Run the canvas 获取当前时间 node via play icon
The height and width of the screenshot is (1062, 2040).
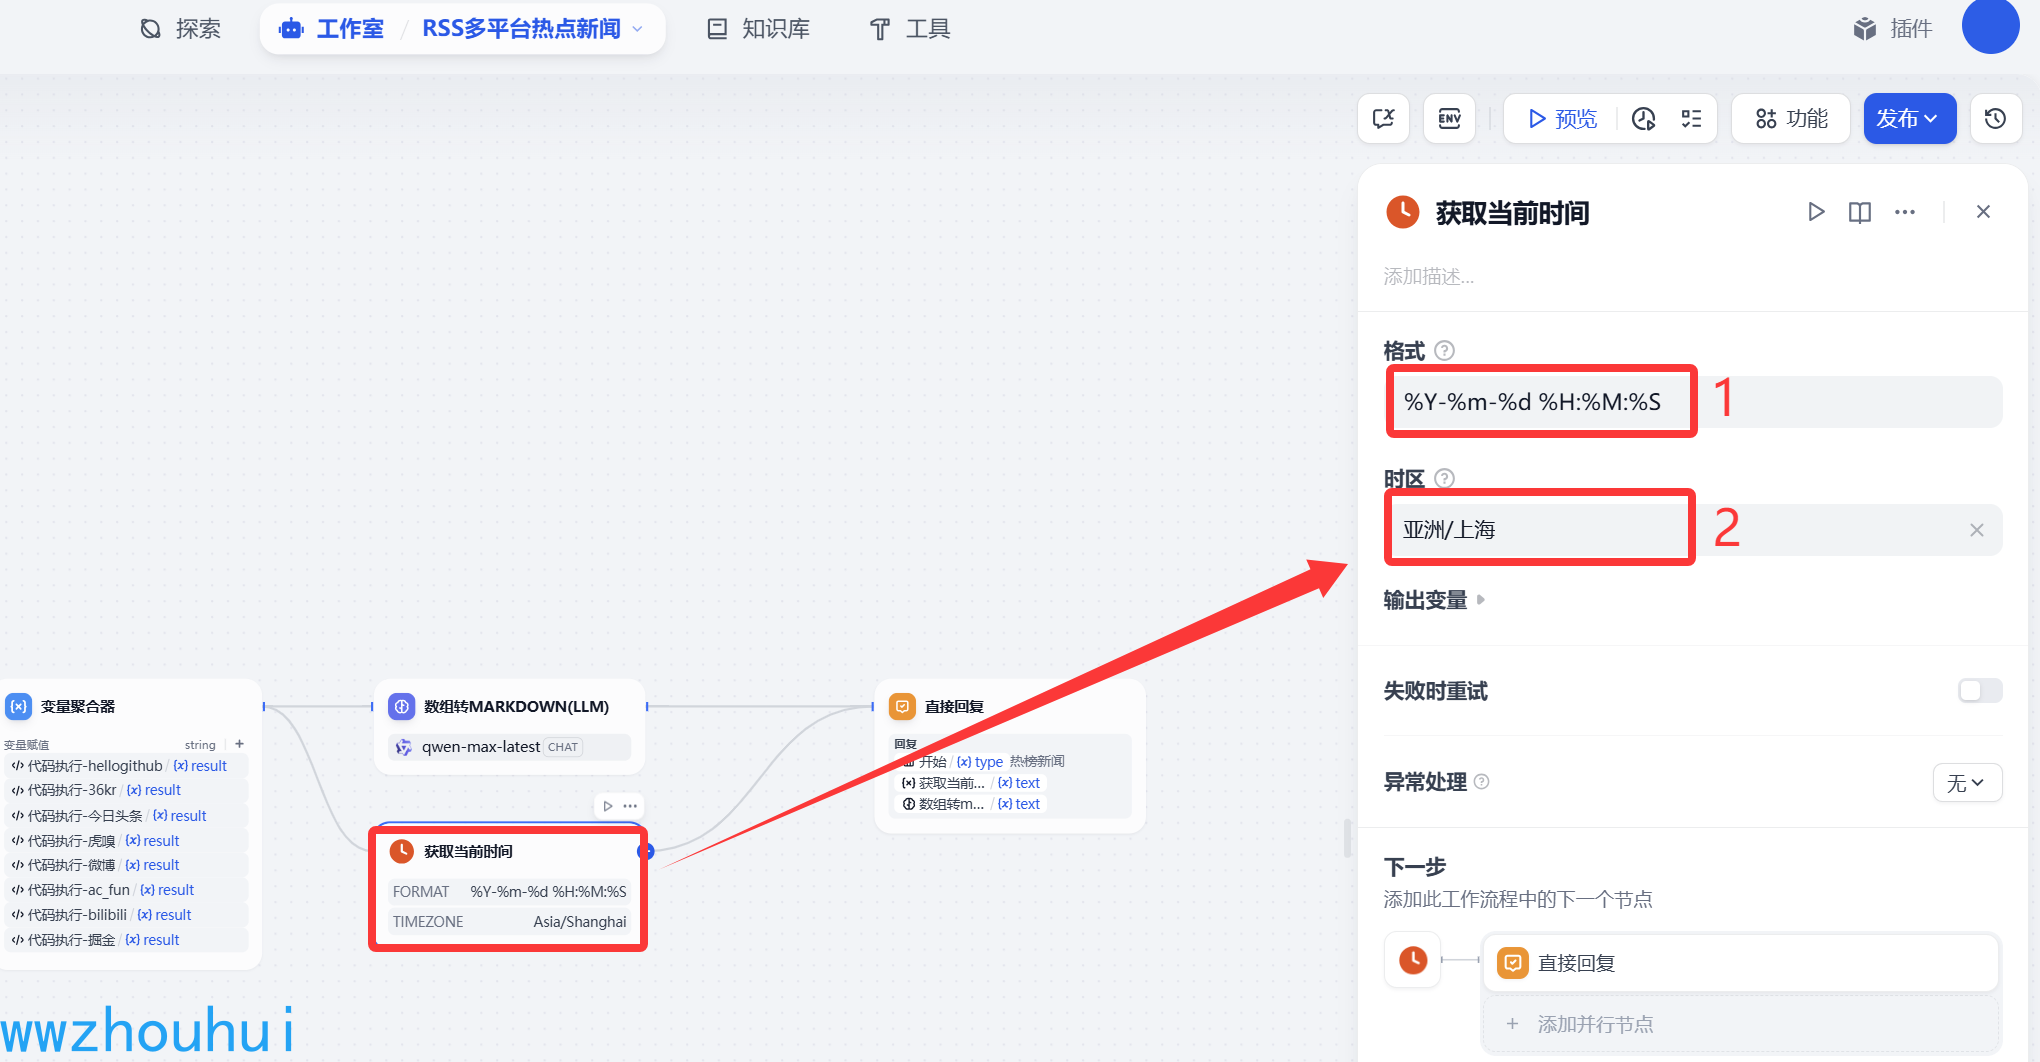[x=608, y=806]
